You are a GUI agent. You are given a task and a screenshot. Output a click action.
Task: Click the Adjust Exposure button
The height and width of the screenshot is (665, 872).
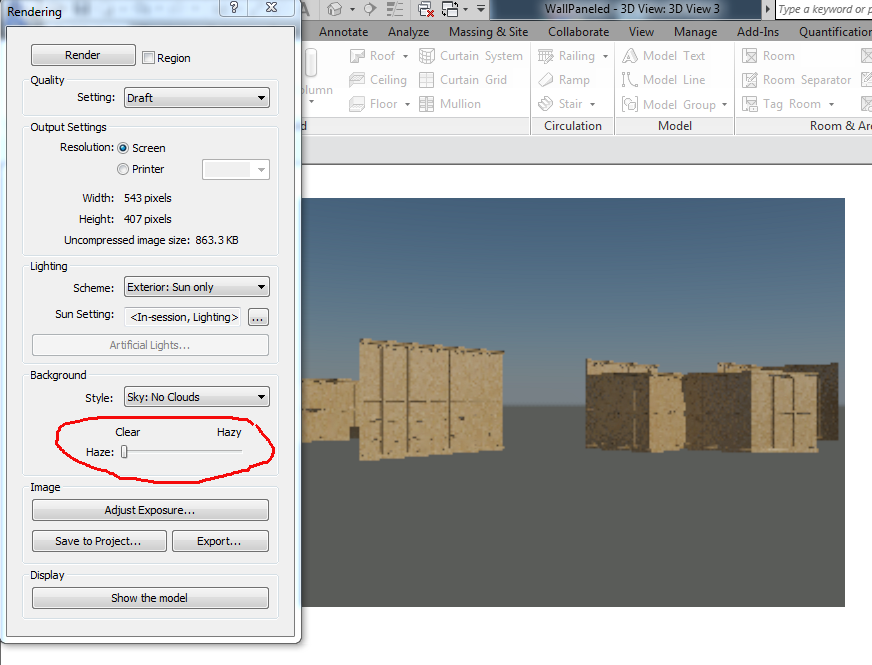click(149, 509)
